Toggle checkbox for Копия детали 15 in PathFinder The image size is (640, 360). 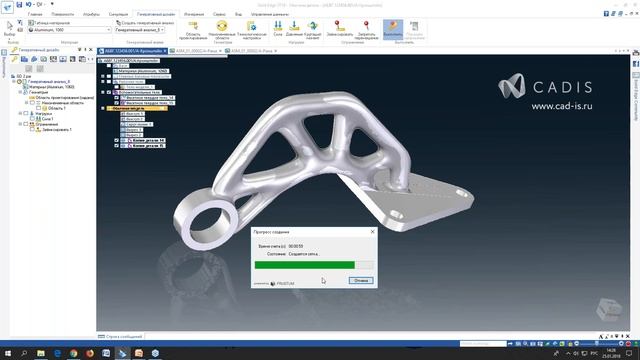pyautogui.click(x=116, y=146)
